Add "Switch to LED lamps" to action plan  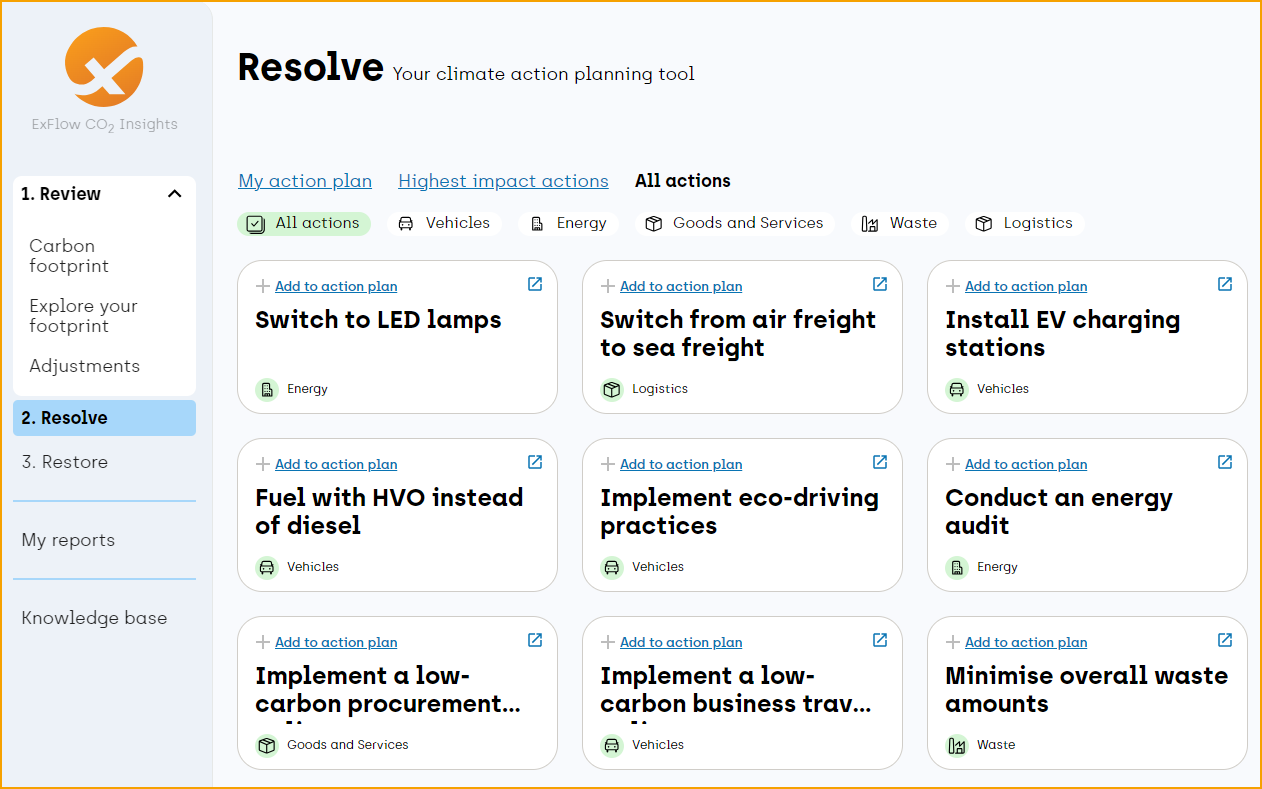coord(335,286)
